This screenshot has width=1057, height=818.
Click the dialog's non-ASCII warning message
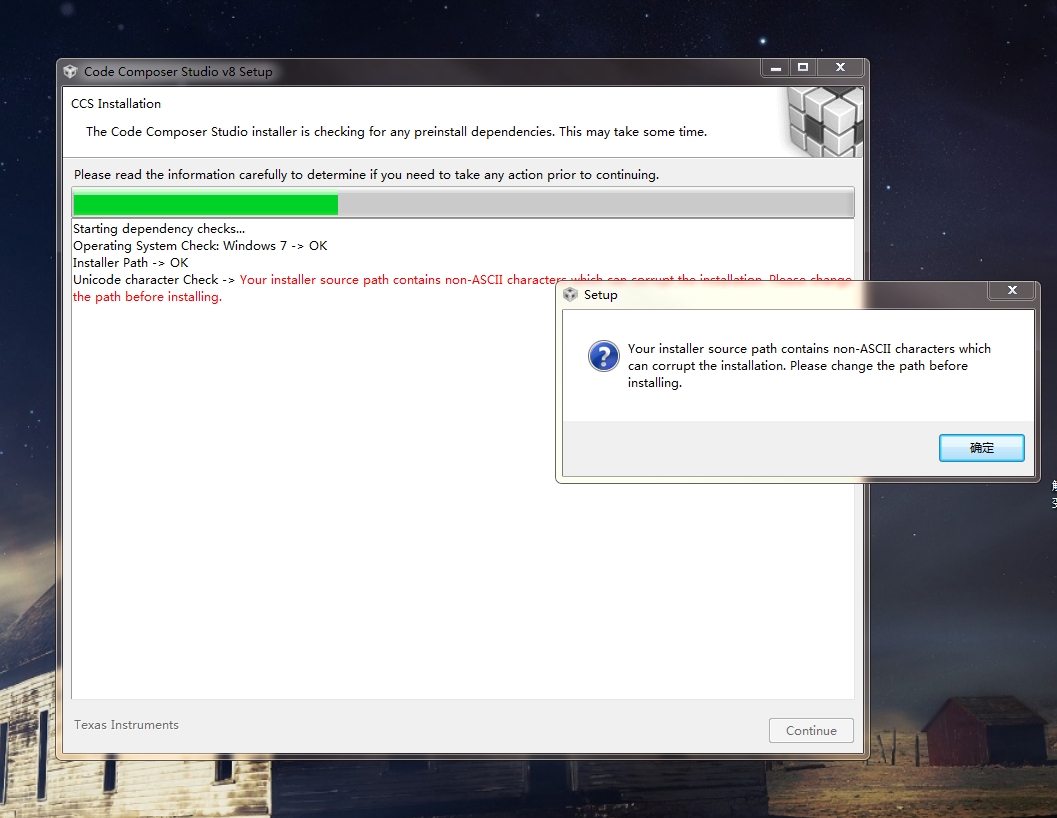click(x=809, y=366)
